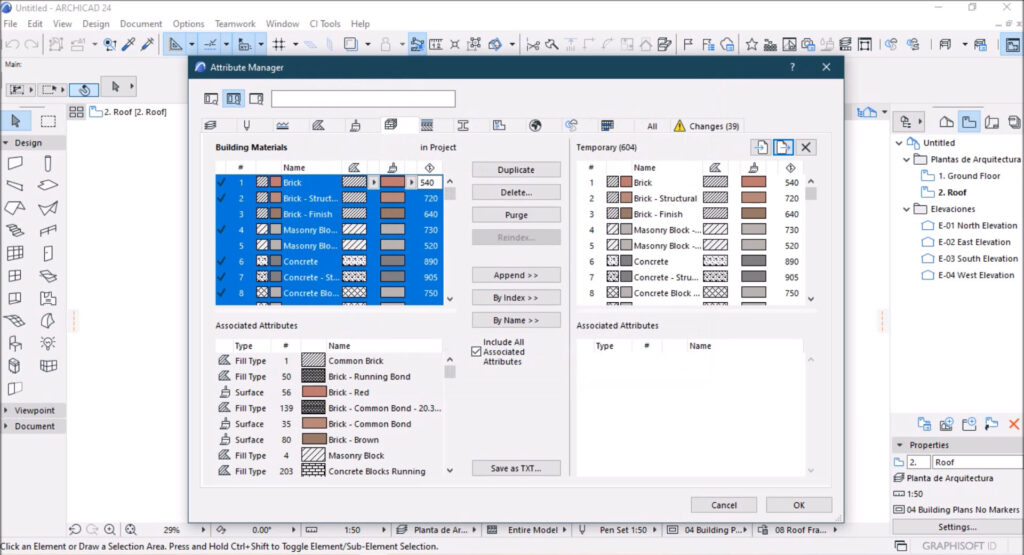The height and width of the screenshot is (555, 1024).
Task: Click the Append >> button
Action: [516, 275]
